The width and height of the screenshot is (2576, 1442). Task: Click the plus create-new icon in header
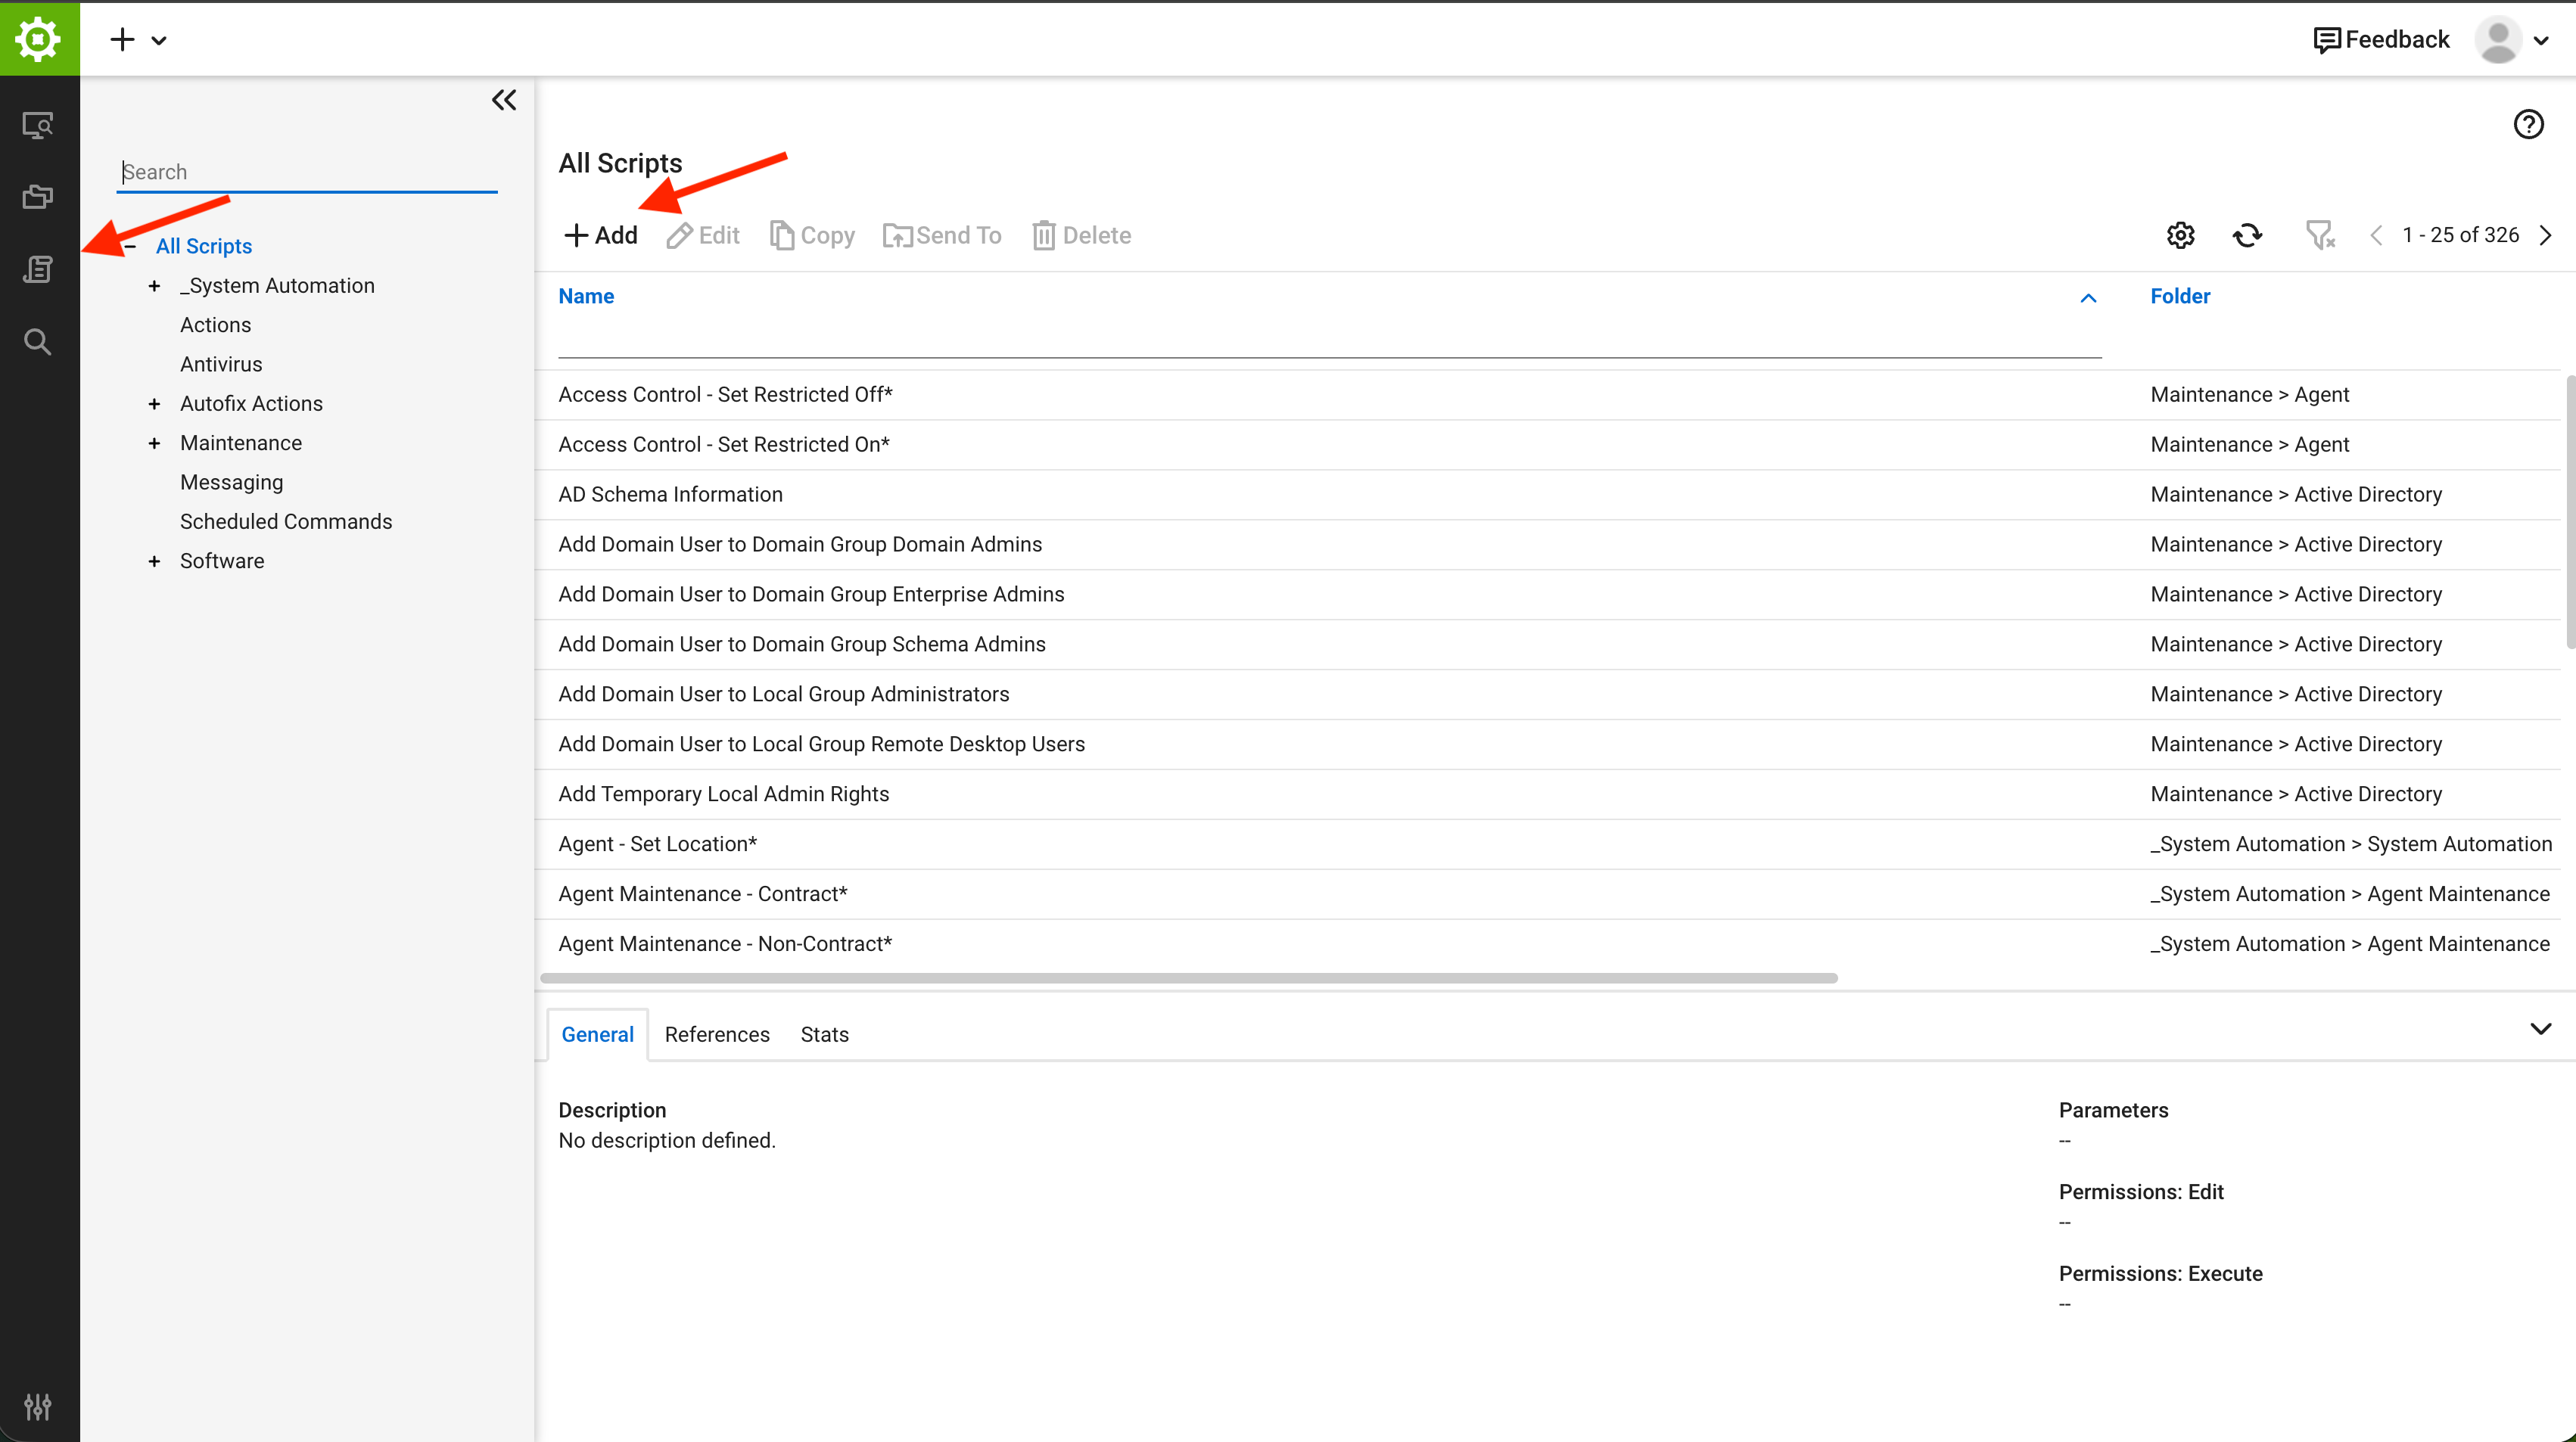pyautogui.click(x=122, y=40)
